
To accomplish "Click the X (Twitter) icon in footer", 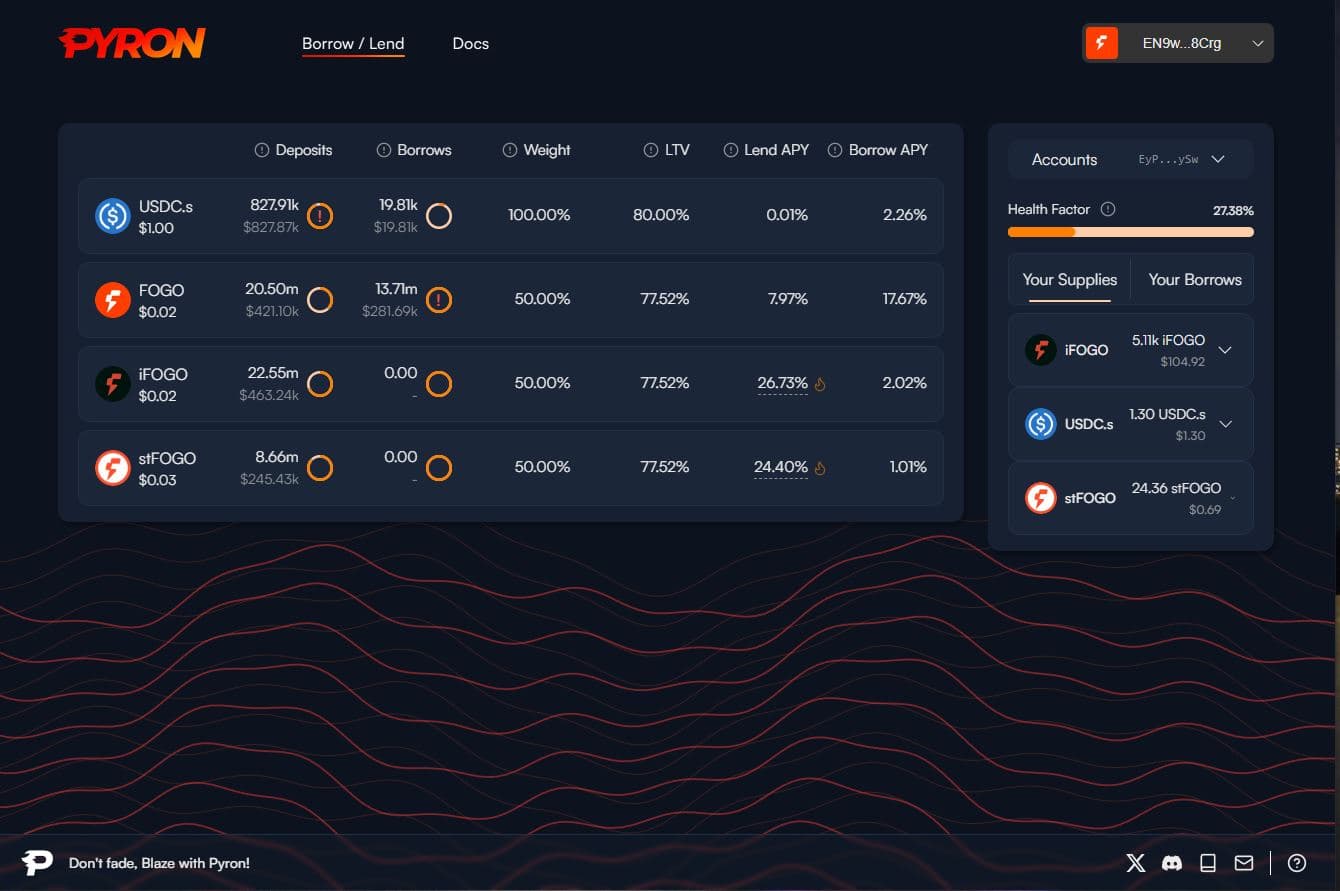I will tap(1136, 863).
